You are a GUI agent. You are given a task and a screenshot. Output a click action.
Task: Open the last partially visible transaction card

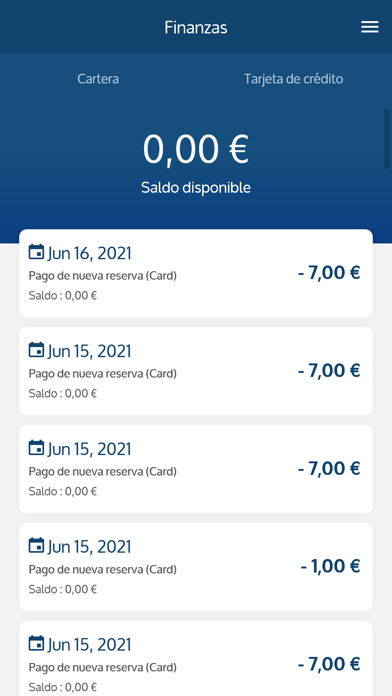click(x=196, y=658)
